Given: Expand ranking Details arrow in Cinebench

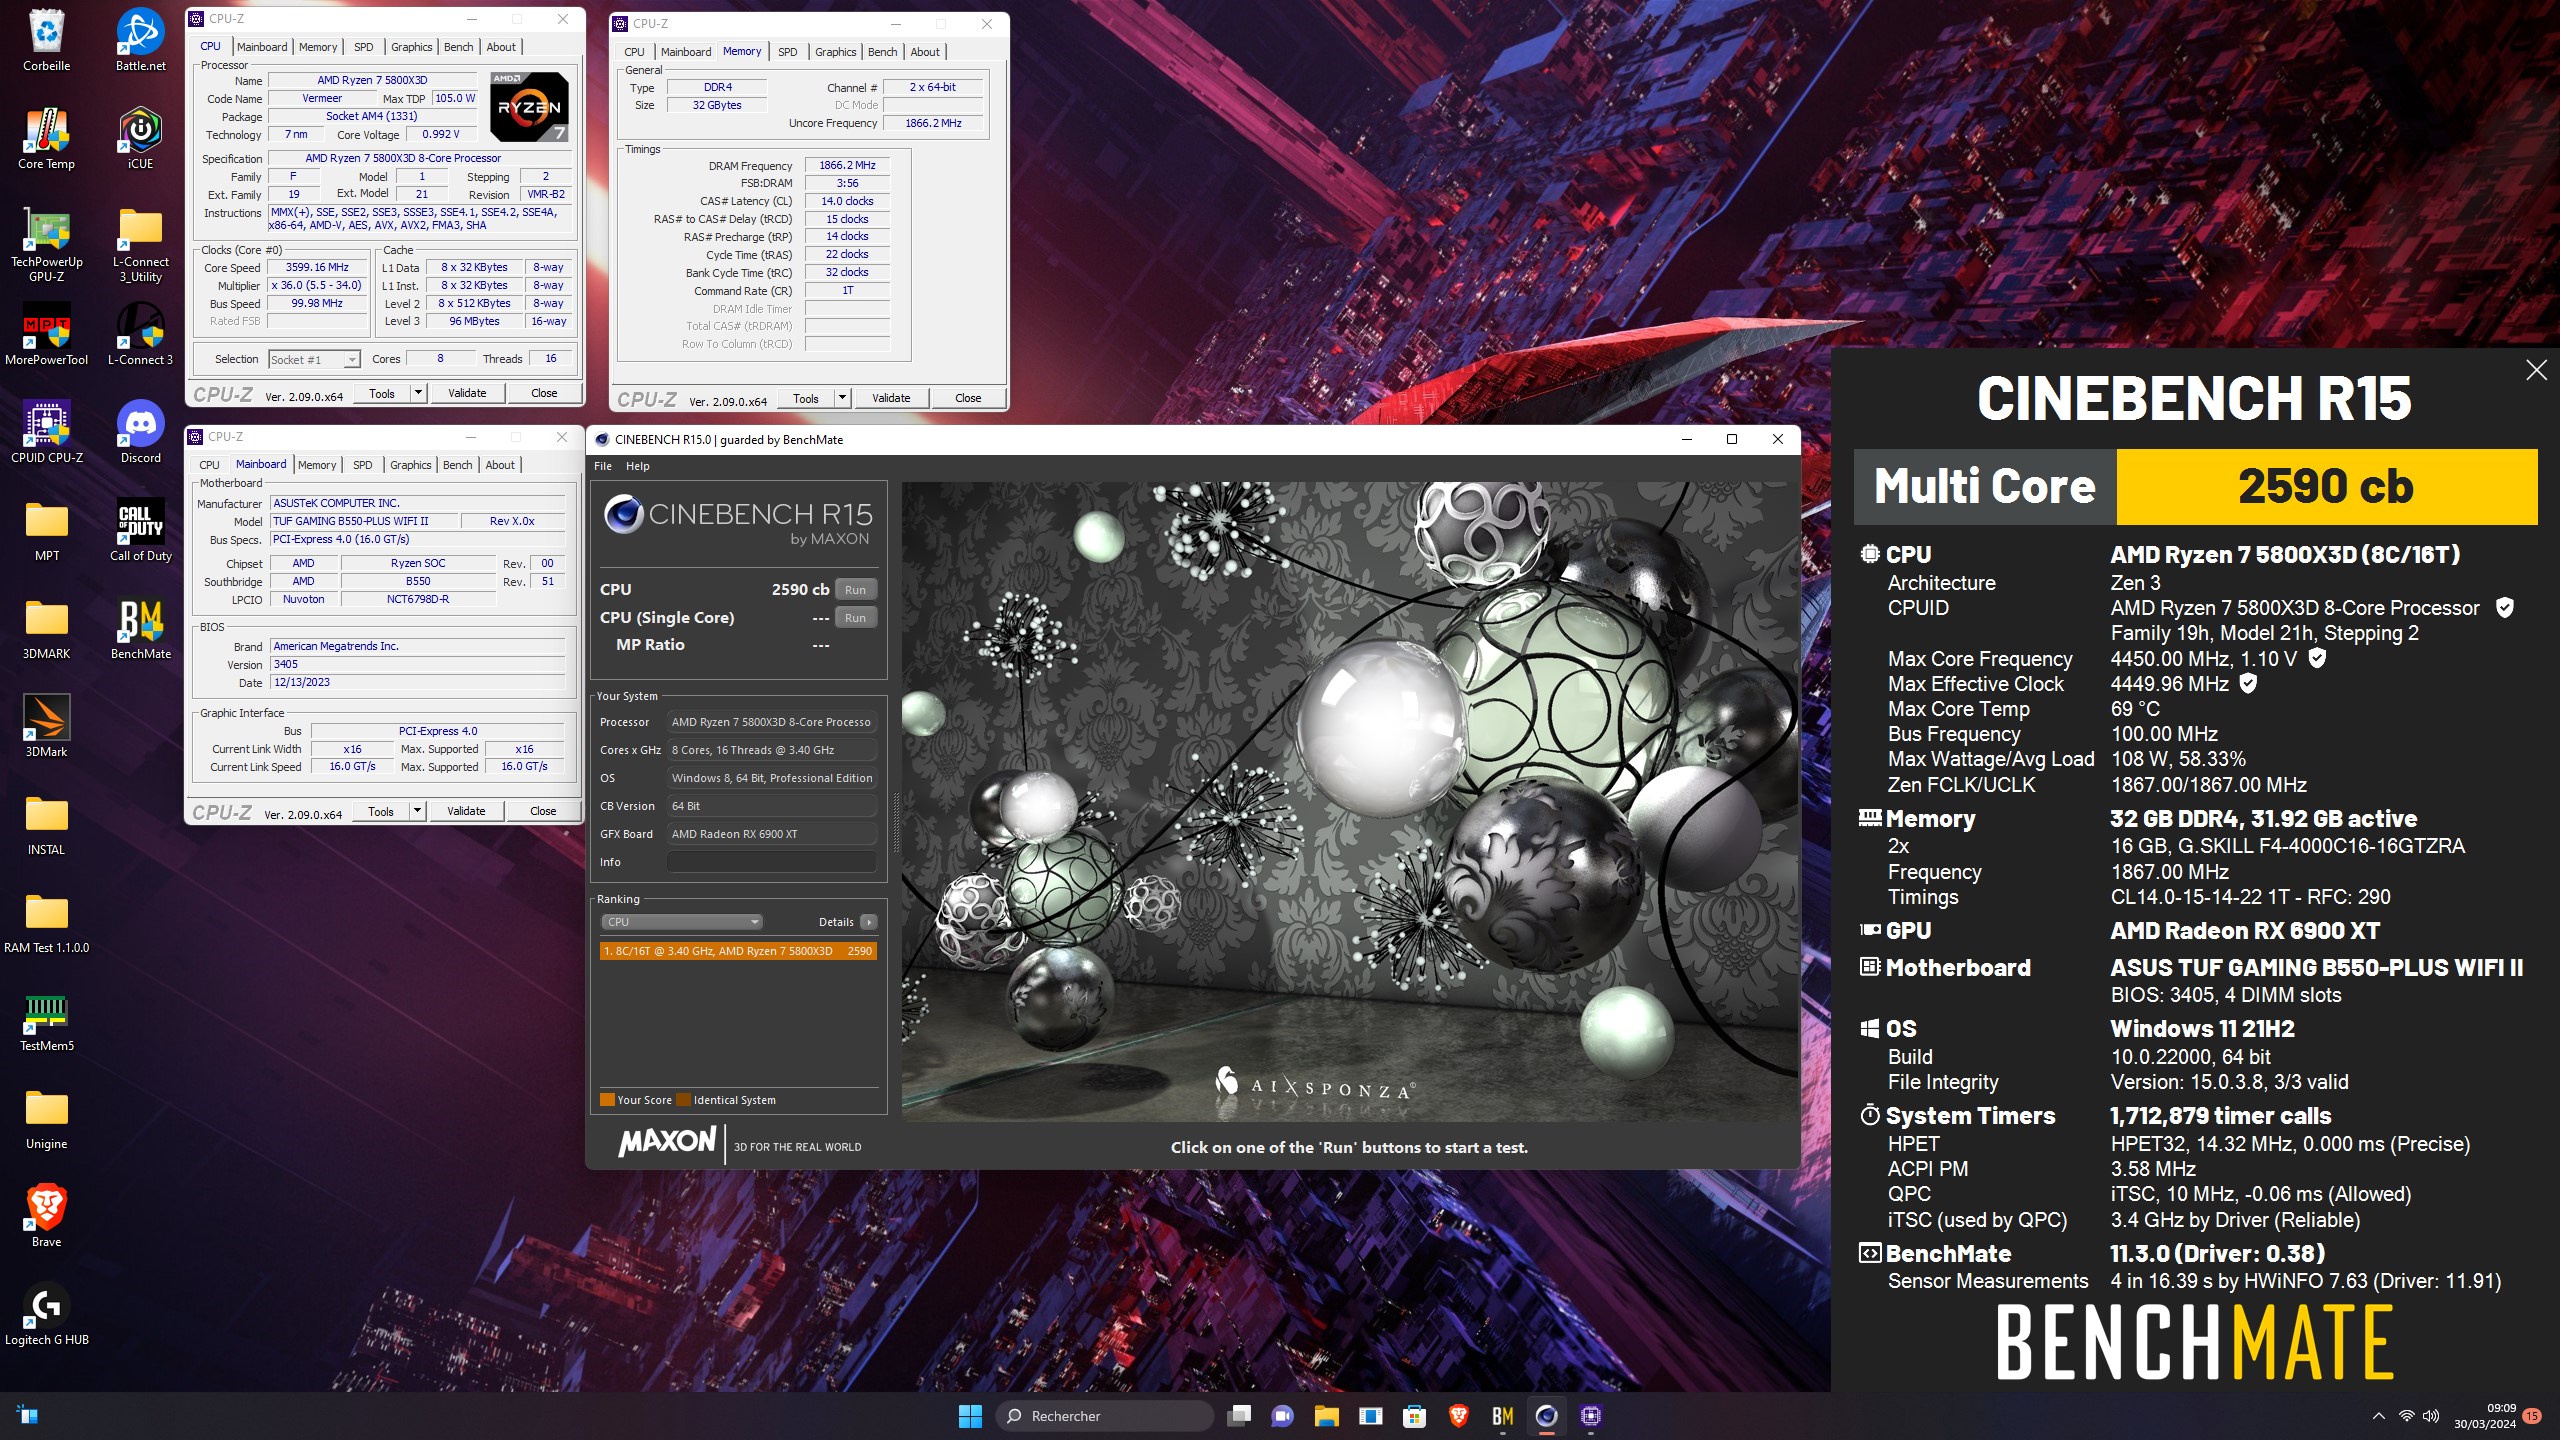Looking at the screenshot, I should tap(869, 922).
